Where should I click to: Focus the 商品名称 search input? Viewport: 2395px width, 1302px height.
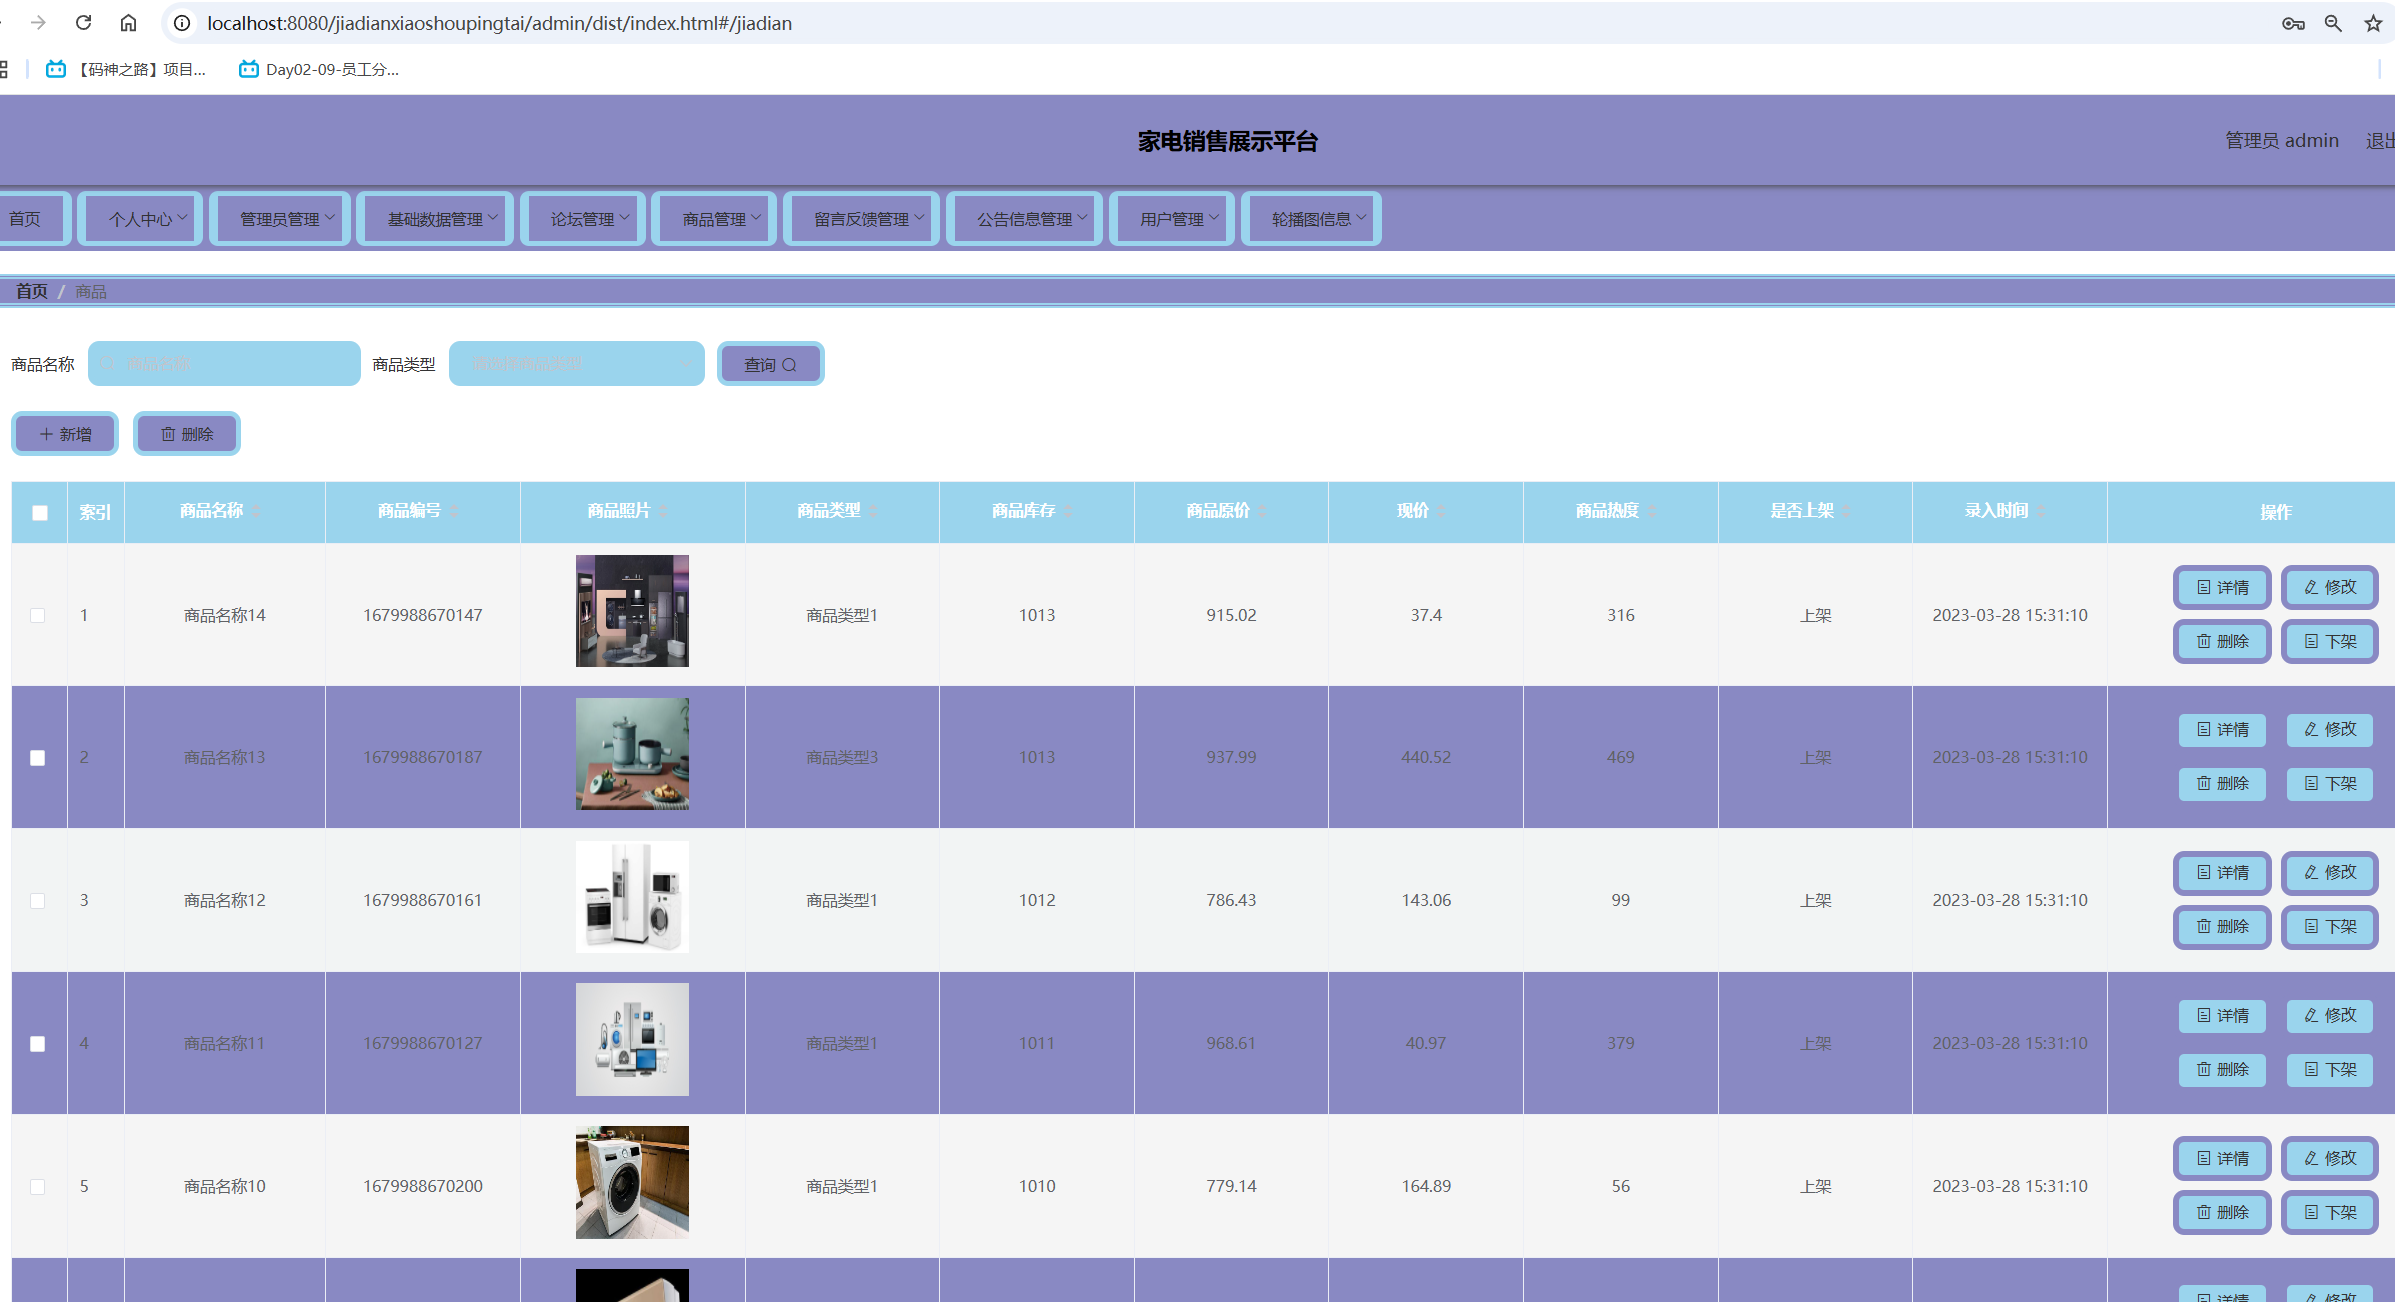(224, 364)
